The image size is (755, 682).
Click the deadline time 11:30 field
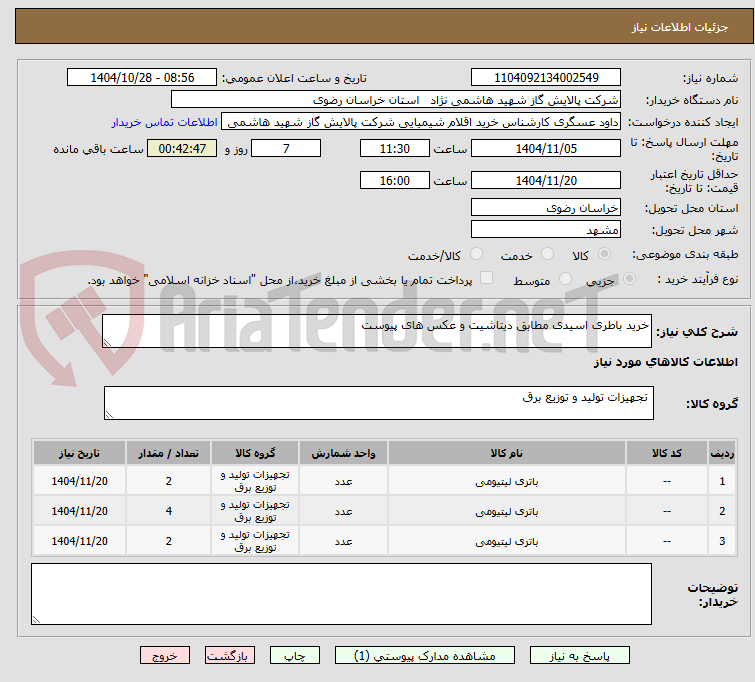[x=395, y=148]
